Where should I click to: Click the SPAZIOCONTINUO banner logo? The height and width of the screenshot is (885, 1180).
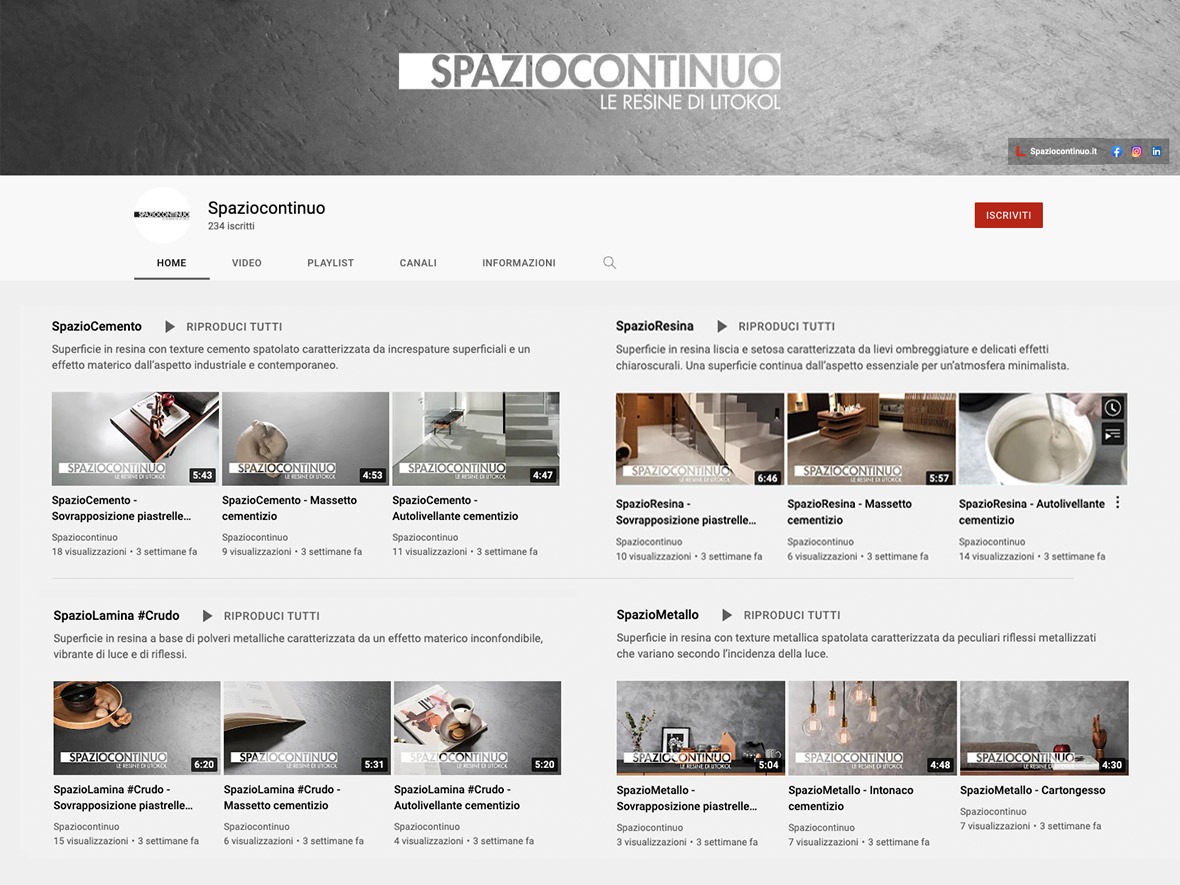[589, 81]
